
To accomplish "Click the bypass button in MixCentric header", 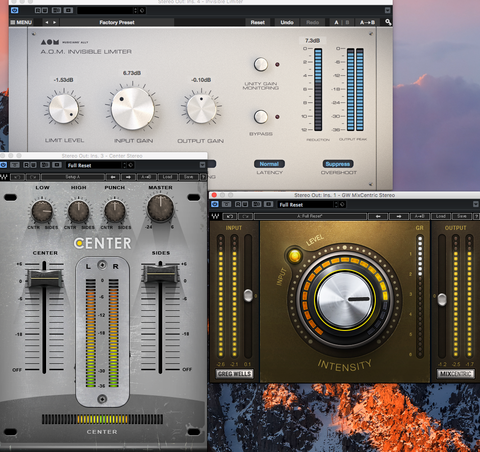I will [x=226, y=204].
